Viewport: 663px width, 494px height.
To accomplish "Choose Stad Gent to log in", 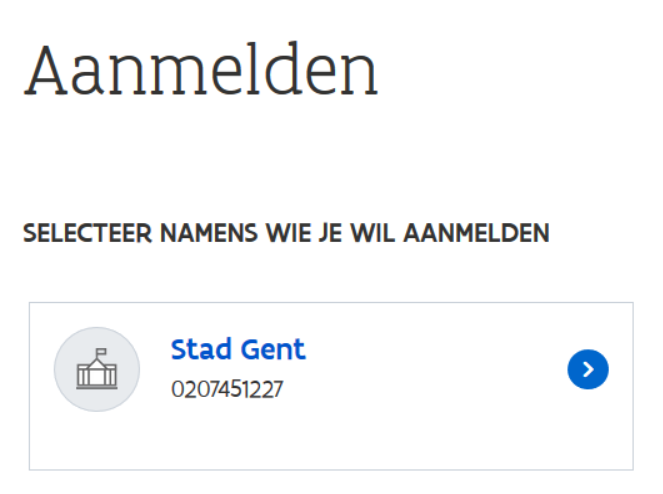I will coord(238,349).
